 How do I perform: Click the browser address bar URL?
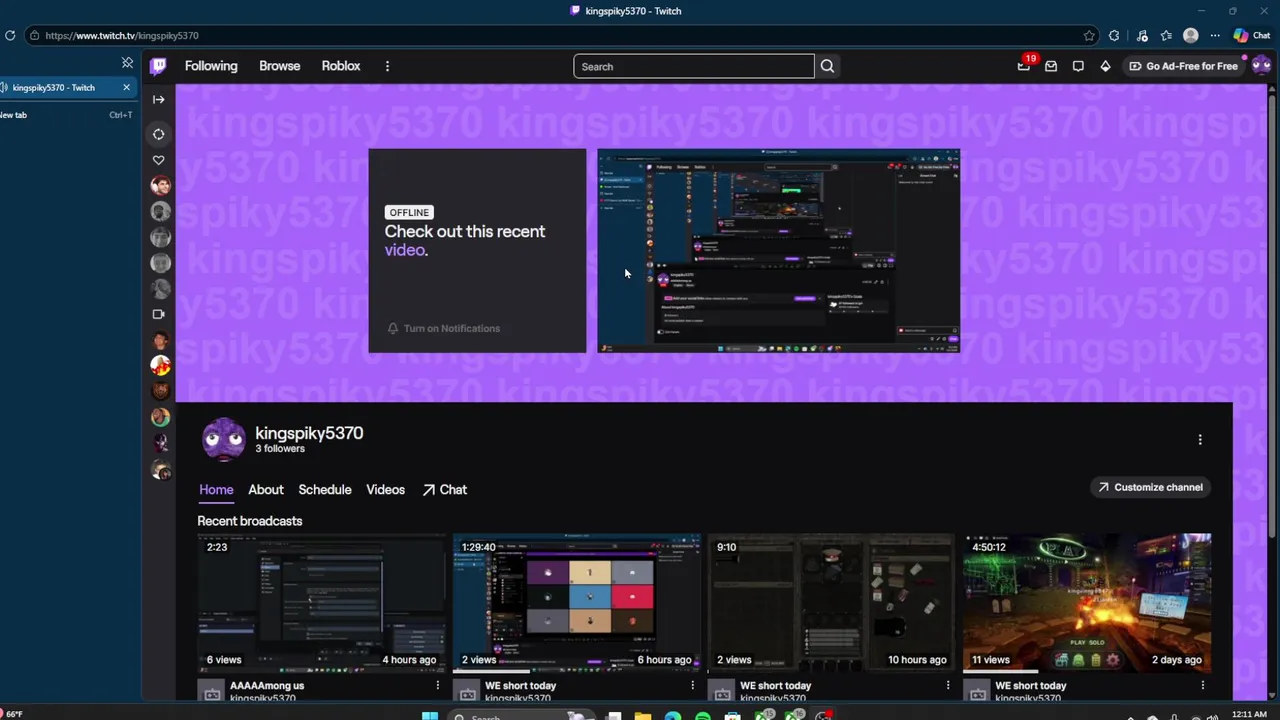click(x=122, y=36)
